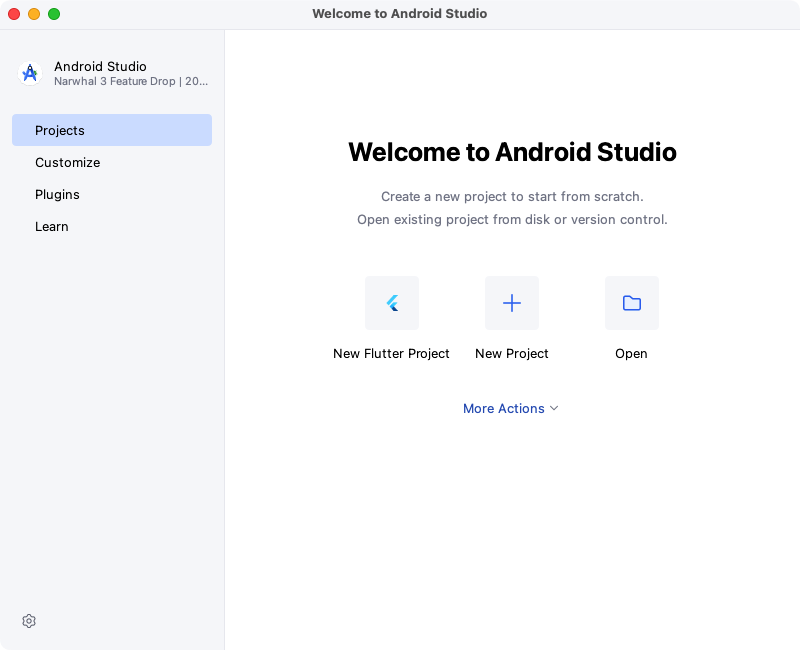Click the Narwhal 3 Feature Drop version text
Screen dimensions: 800x650
[x=131, y=81]
